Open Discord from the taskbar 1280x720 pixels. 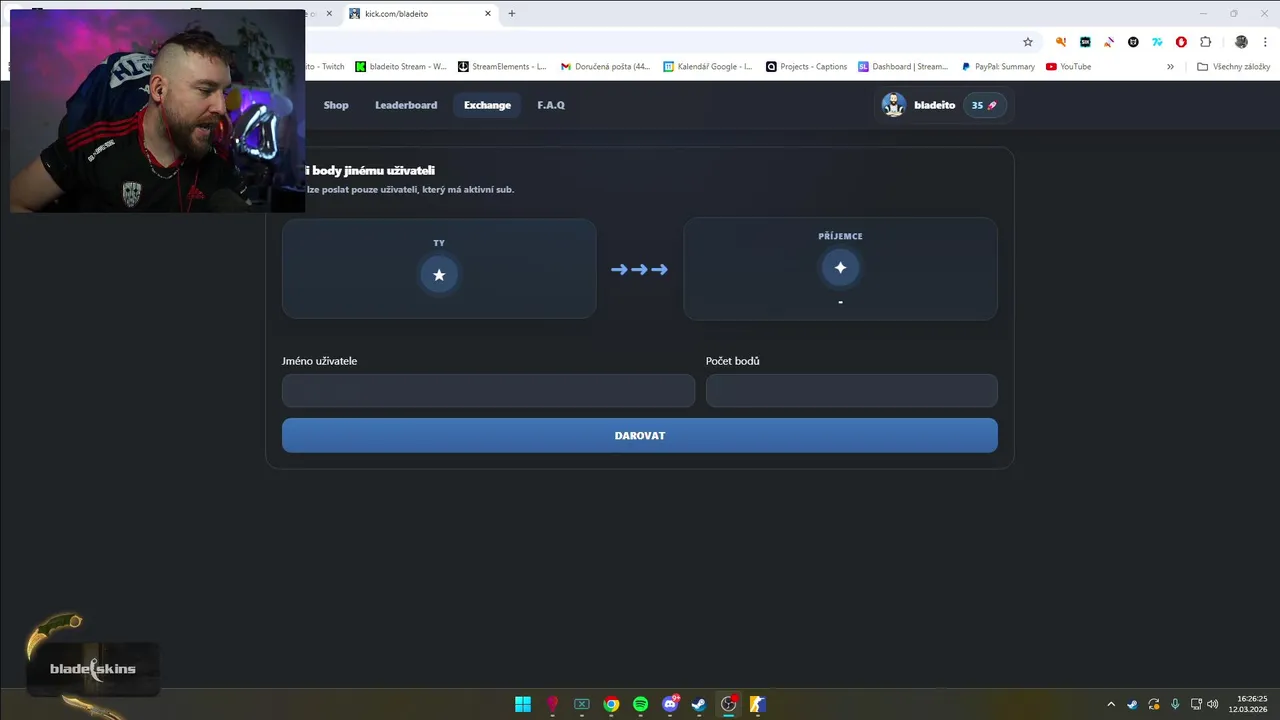pyautogui.click(x=670, y=704)
